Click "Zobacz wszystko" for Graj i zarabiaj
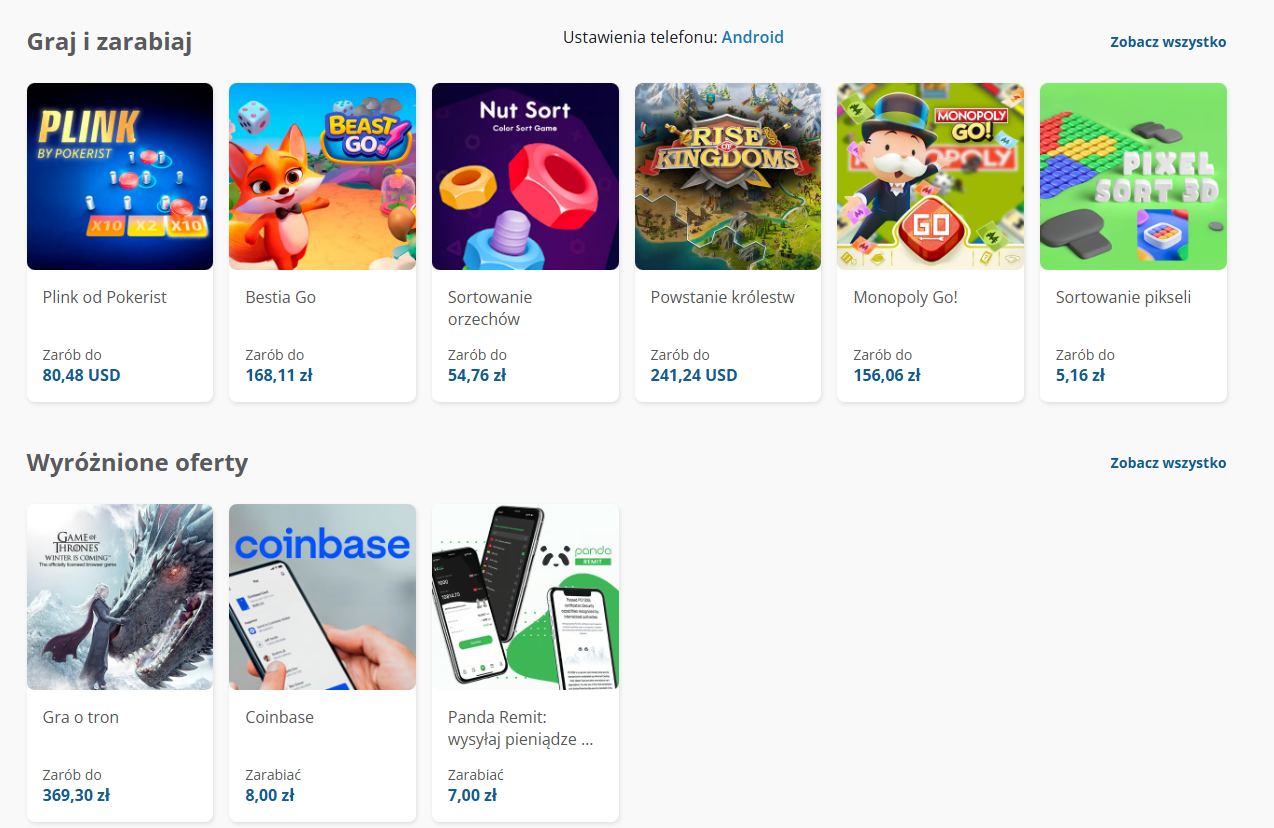This screenshot has width=1274, height=828. (1167, 42)
